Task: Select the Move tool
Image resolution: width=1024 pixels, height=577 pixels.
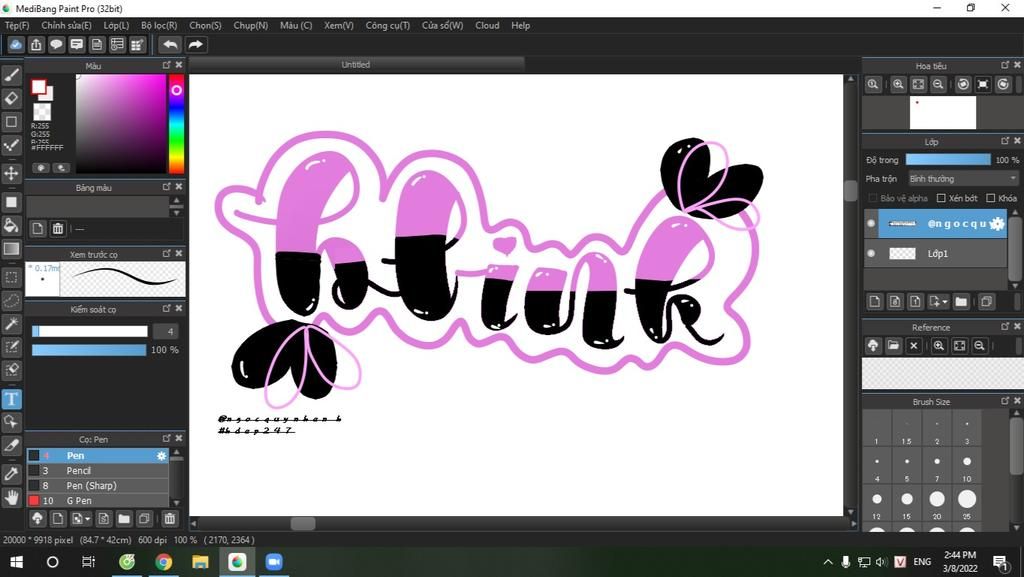Action: click(x=11, y=174)
